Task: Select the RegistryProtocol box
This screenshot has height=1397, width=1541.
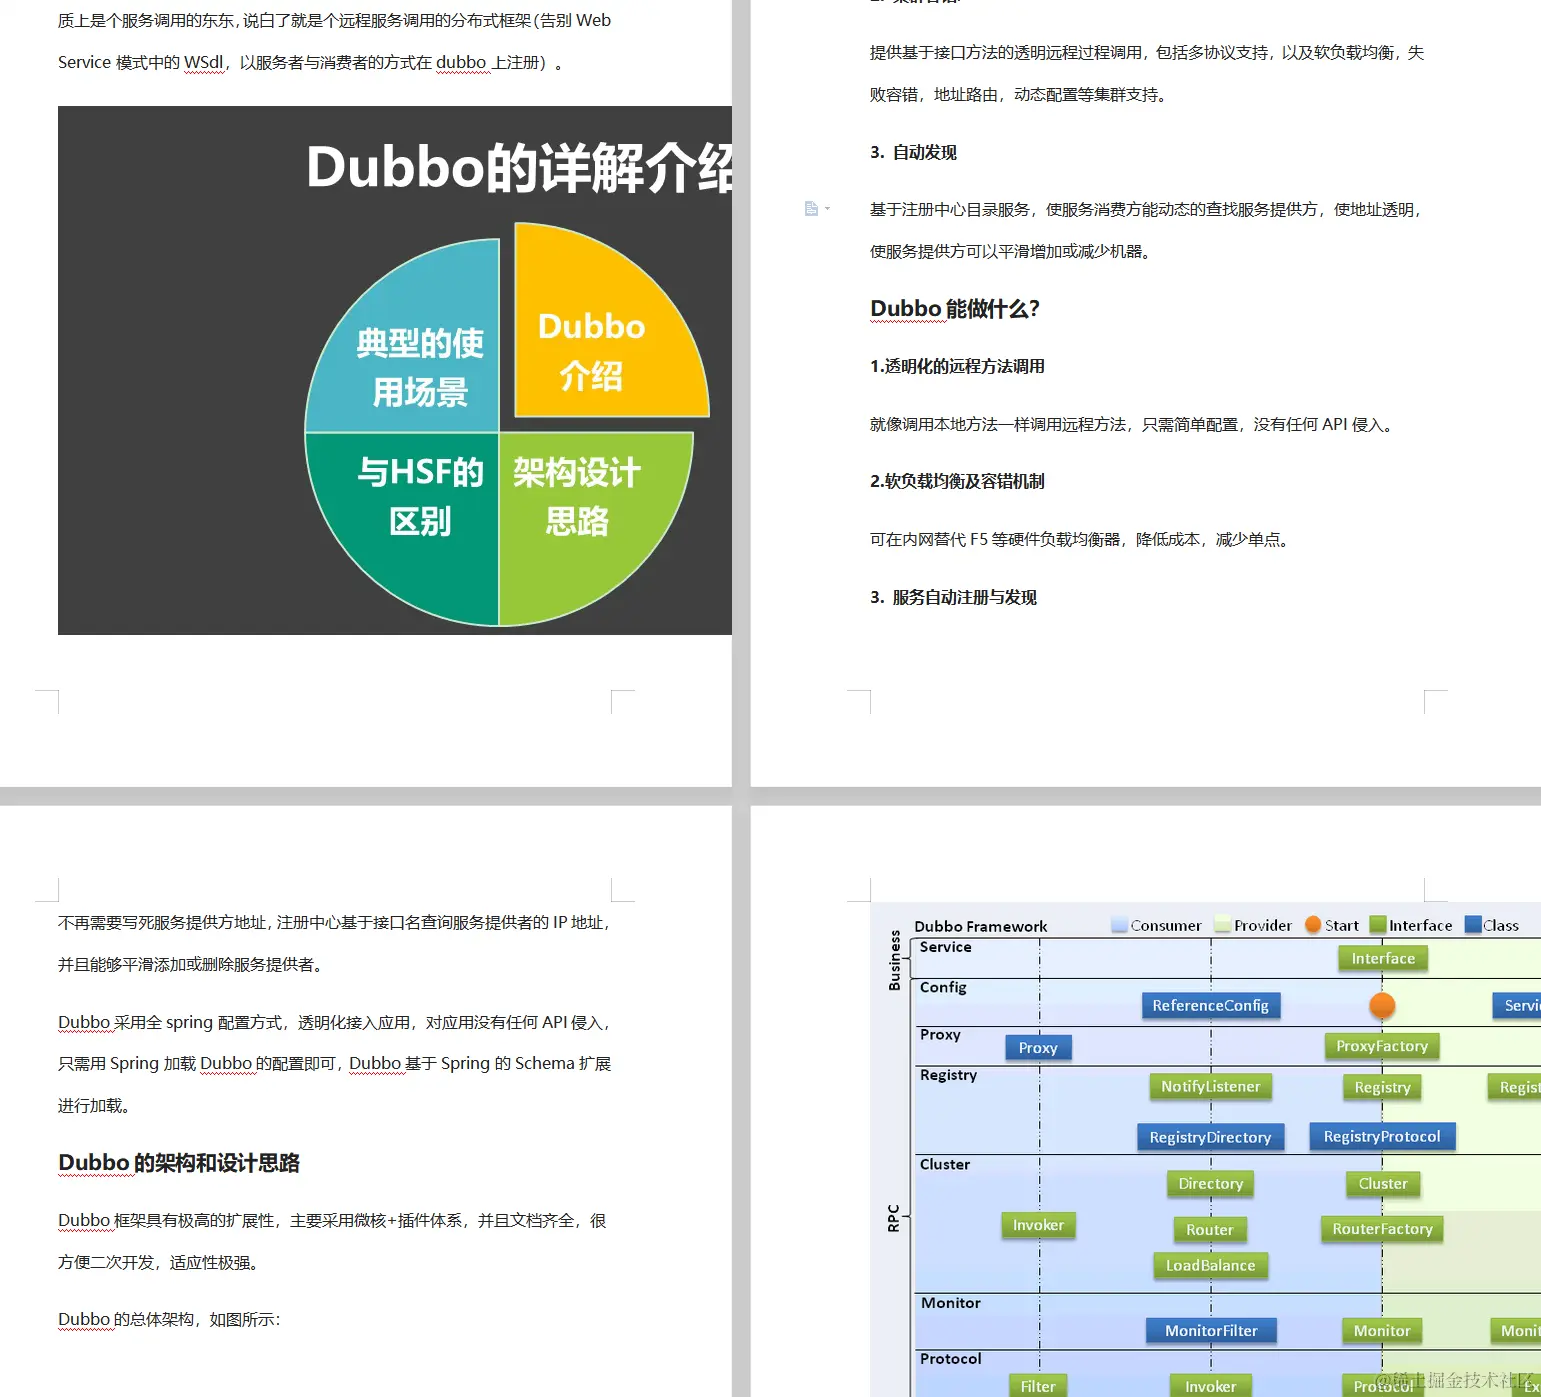Action: [x=1382, y=1136]
